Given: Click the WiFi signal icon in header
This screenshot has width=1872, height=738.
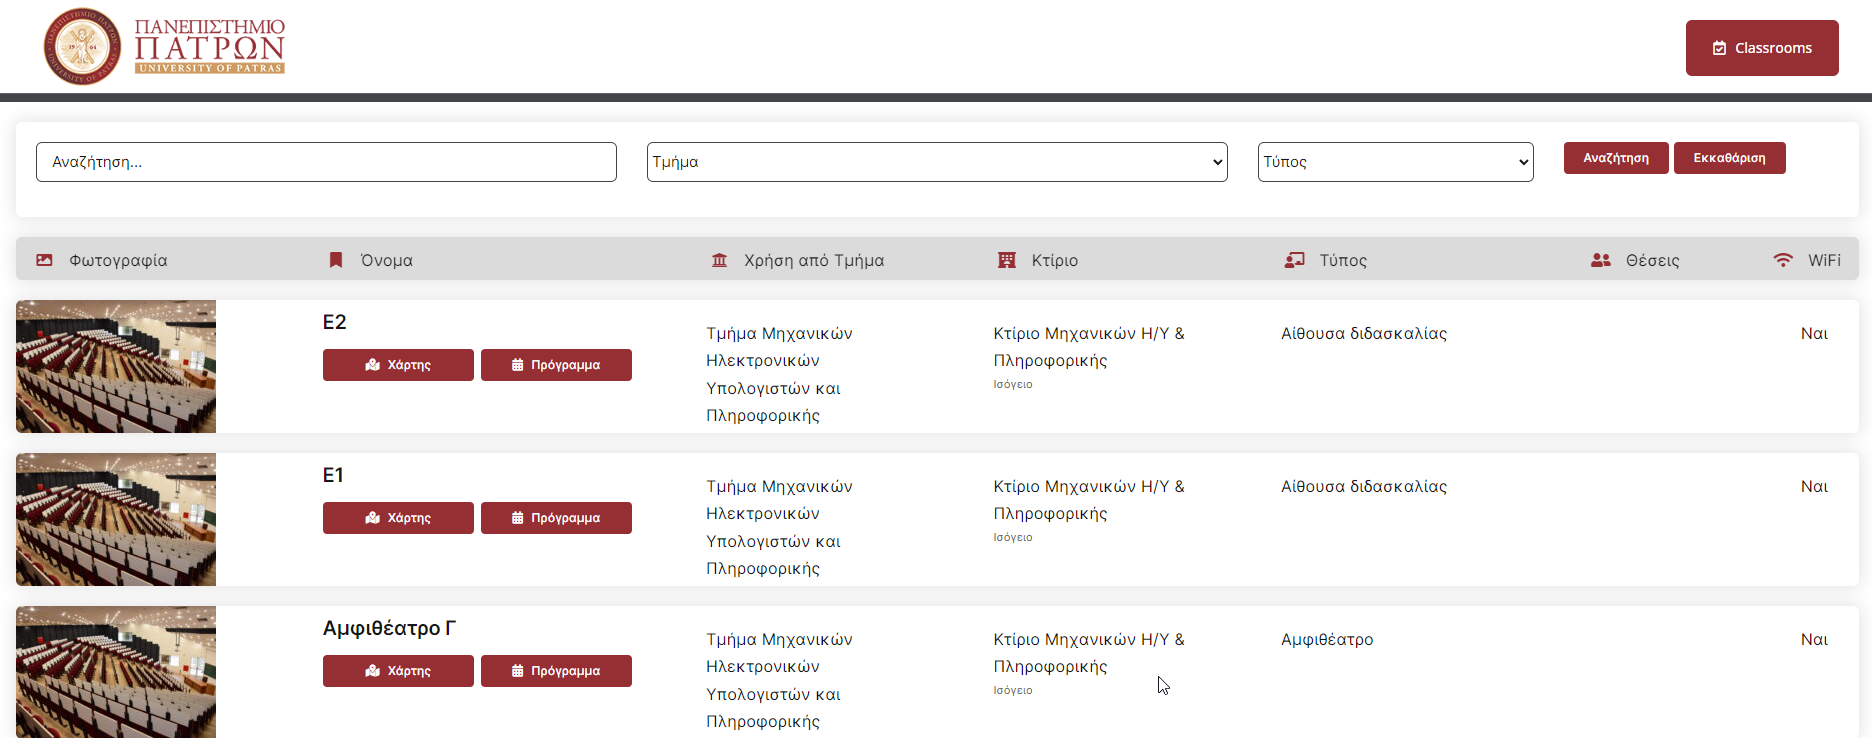Looking at the screenshot, I should pyautogui.click(x=1783, y=260).
